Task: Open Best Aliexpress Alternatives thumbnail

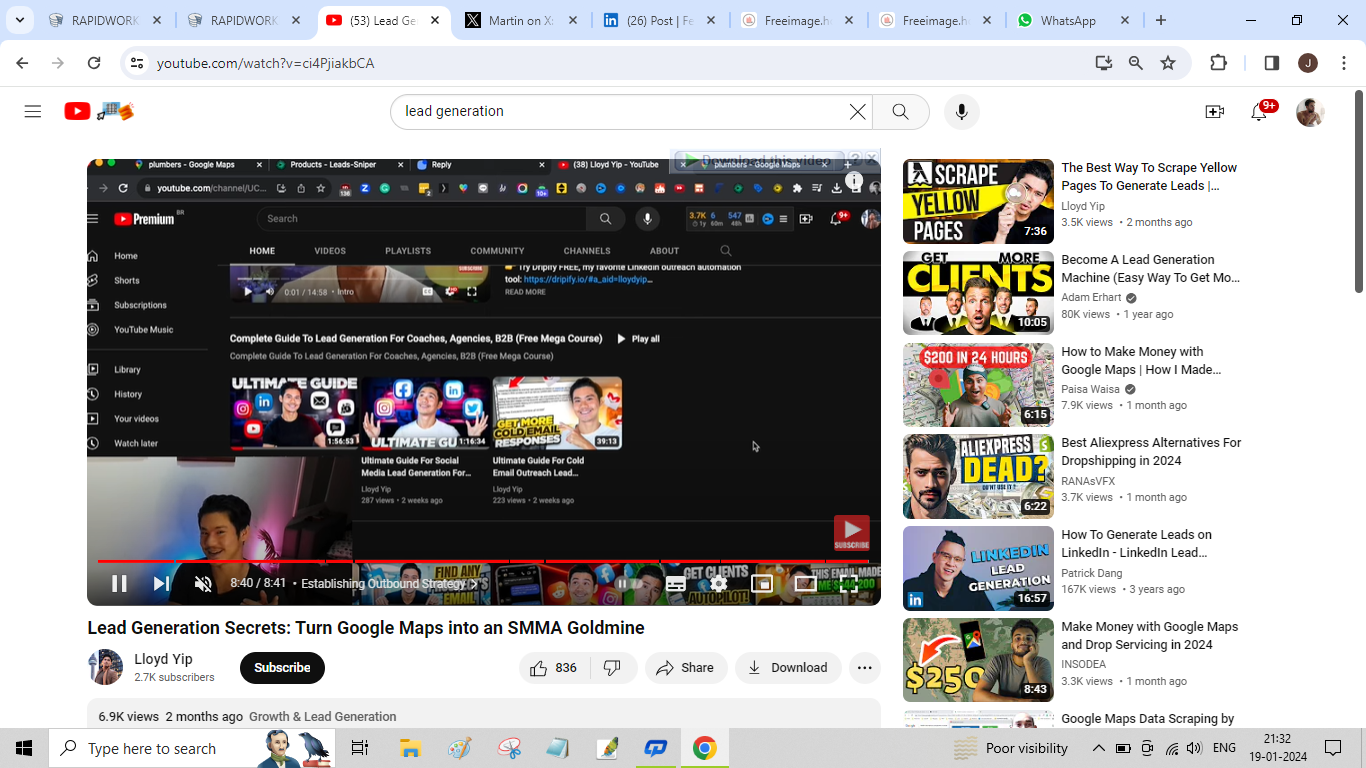Action: click(x=978, y=476)
